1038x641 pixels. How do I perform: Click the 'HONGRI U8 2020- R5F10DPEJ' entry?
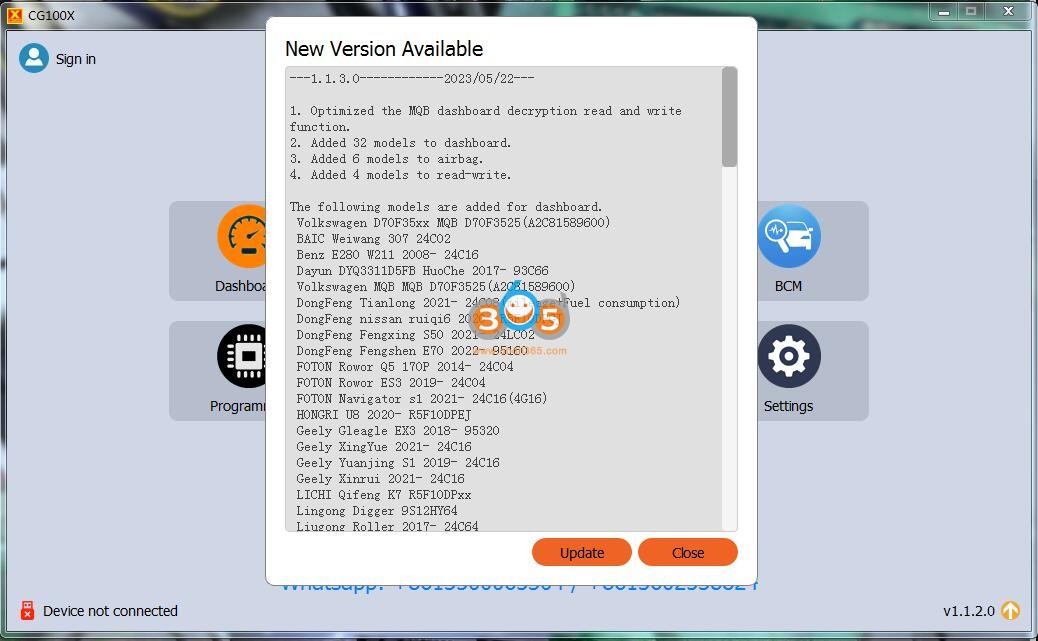(384, 415)
